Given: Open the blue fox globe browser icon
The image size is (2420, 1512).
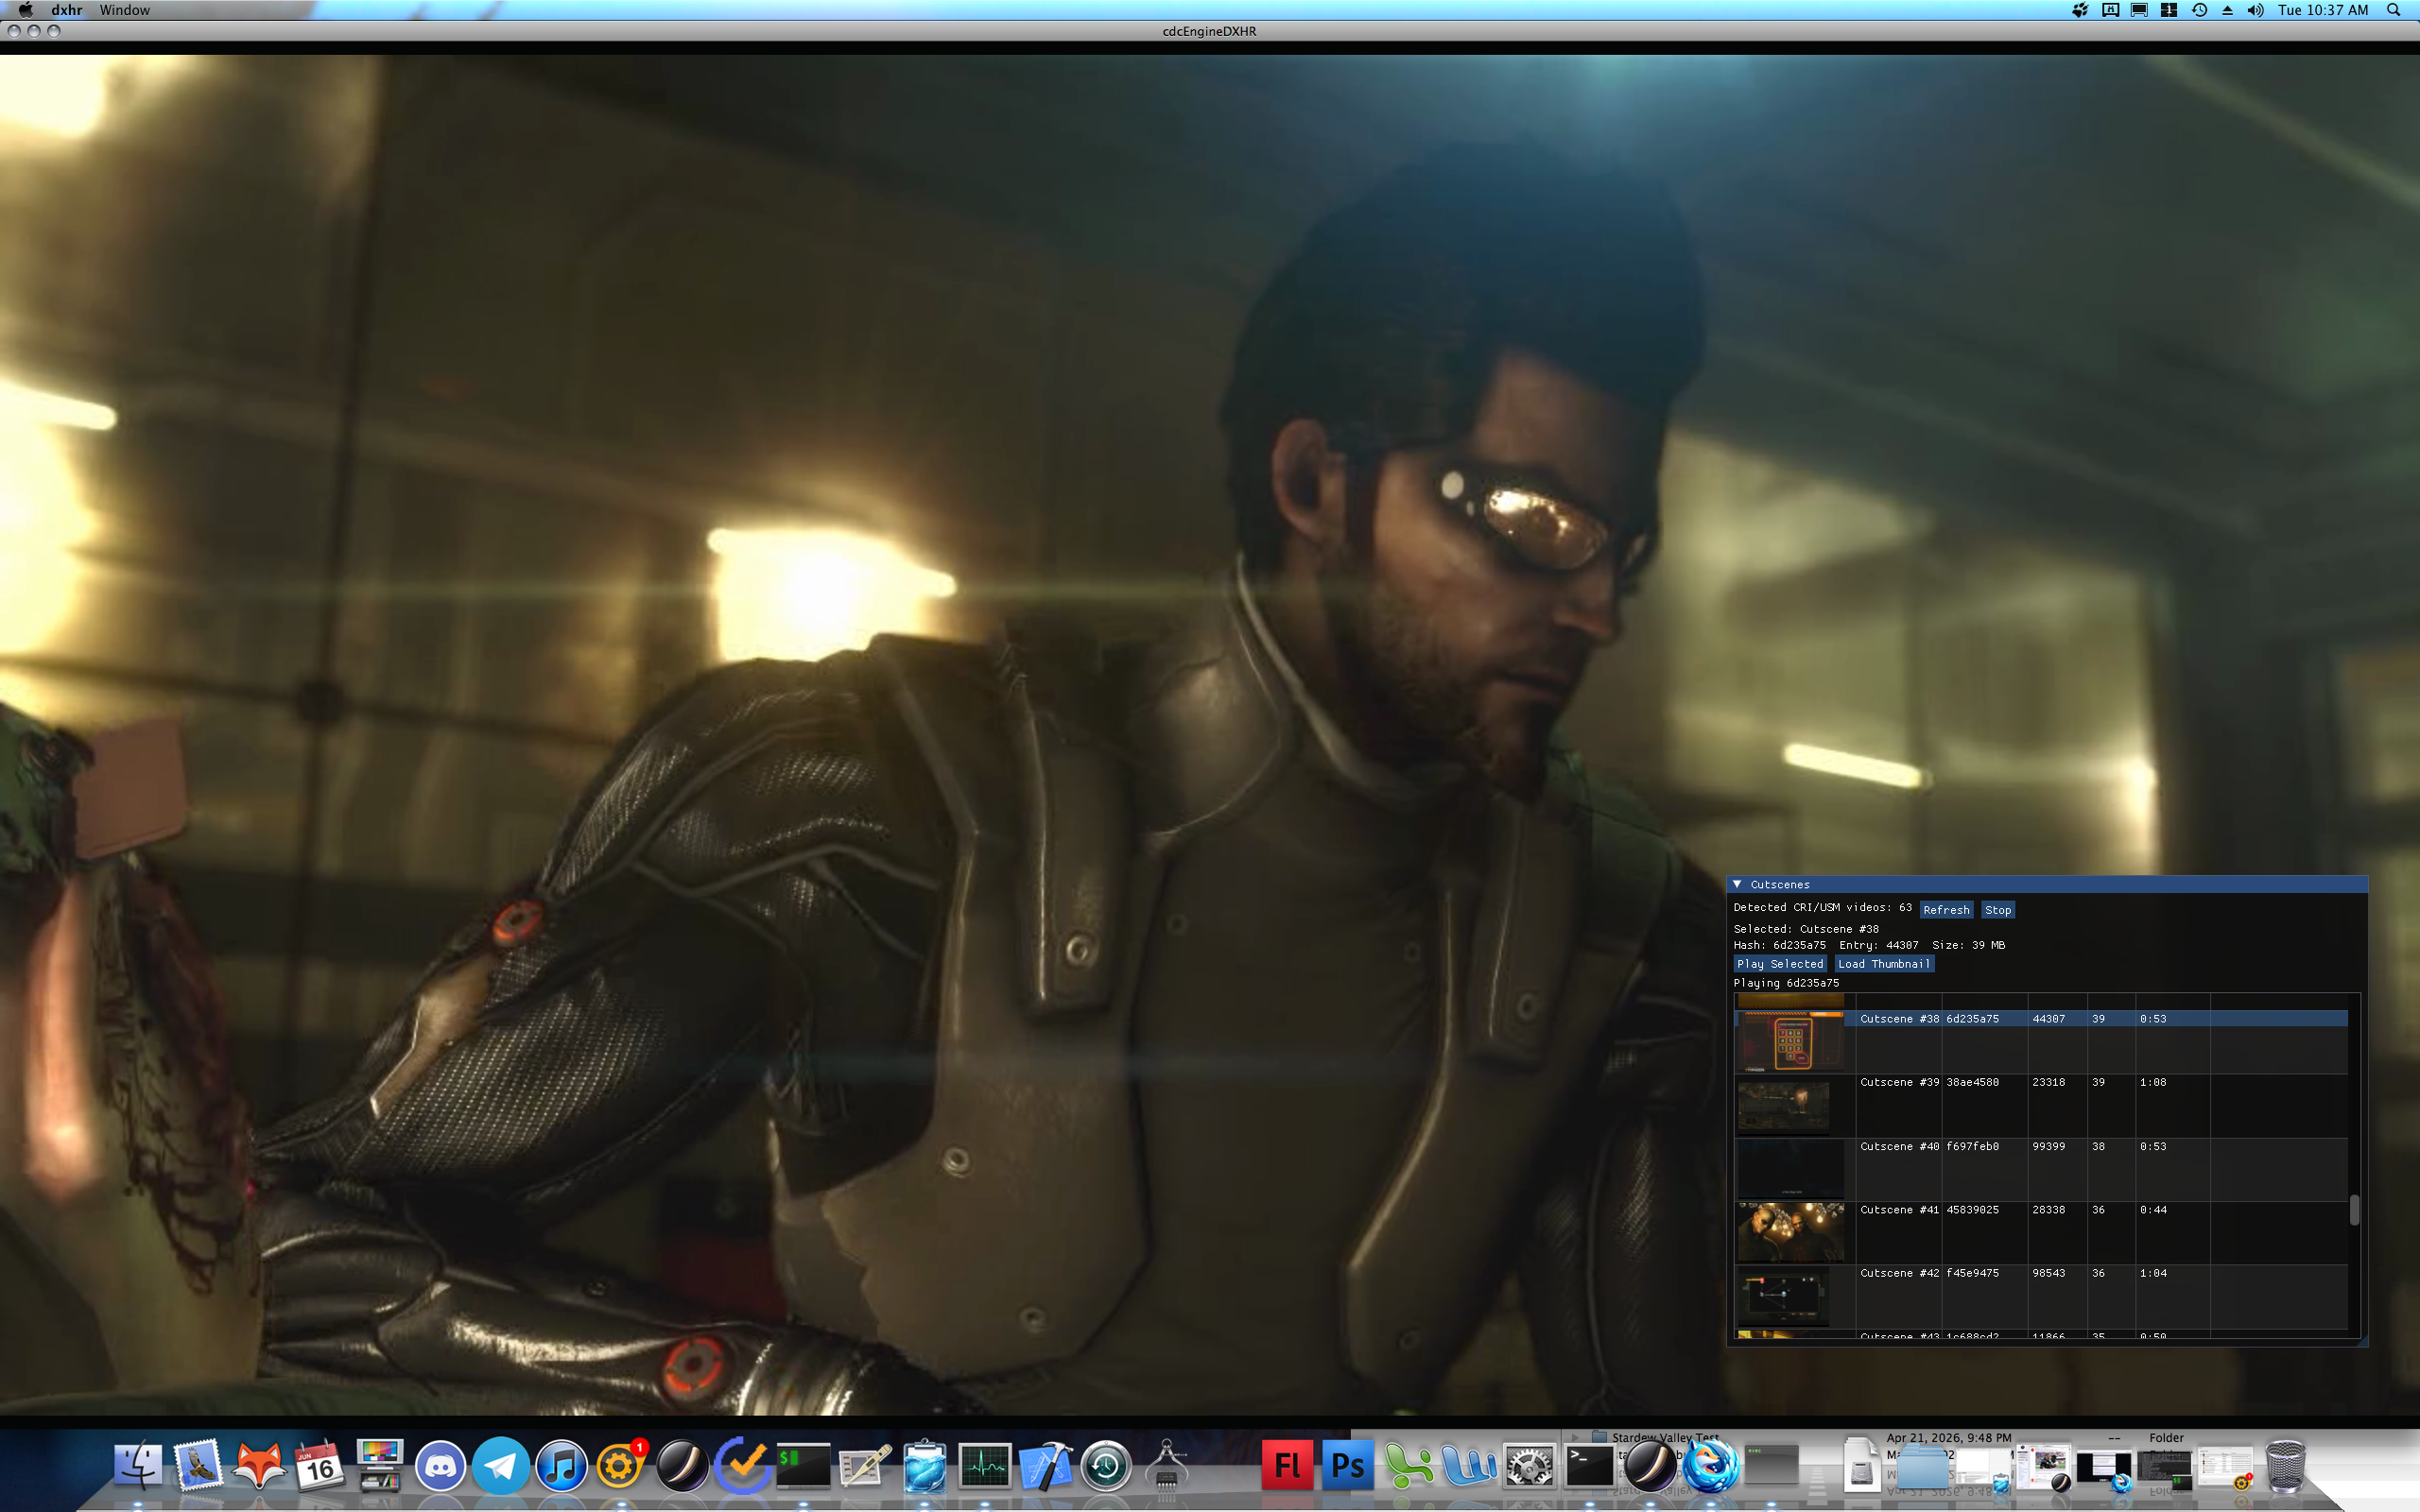Looking at the screenshot, I should point(1710,1466).
